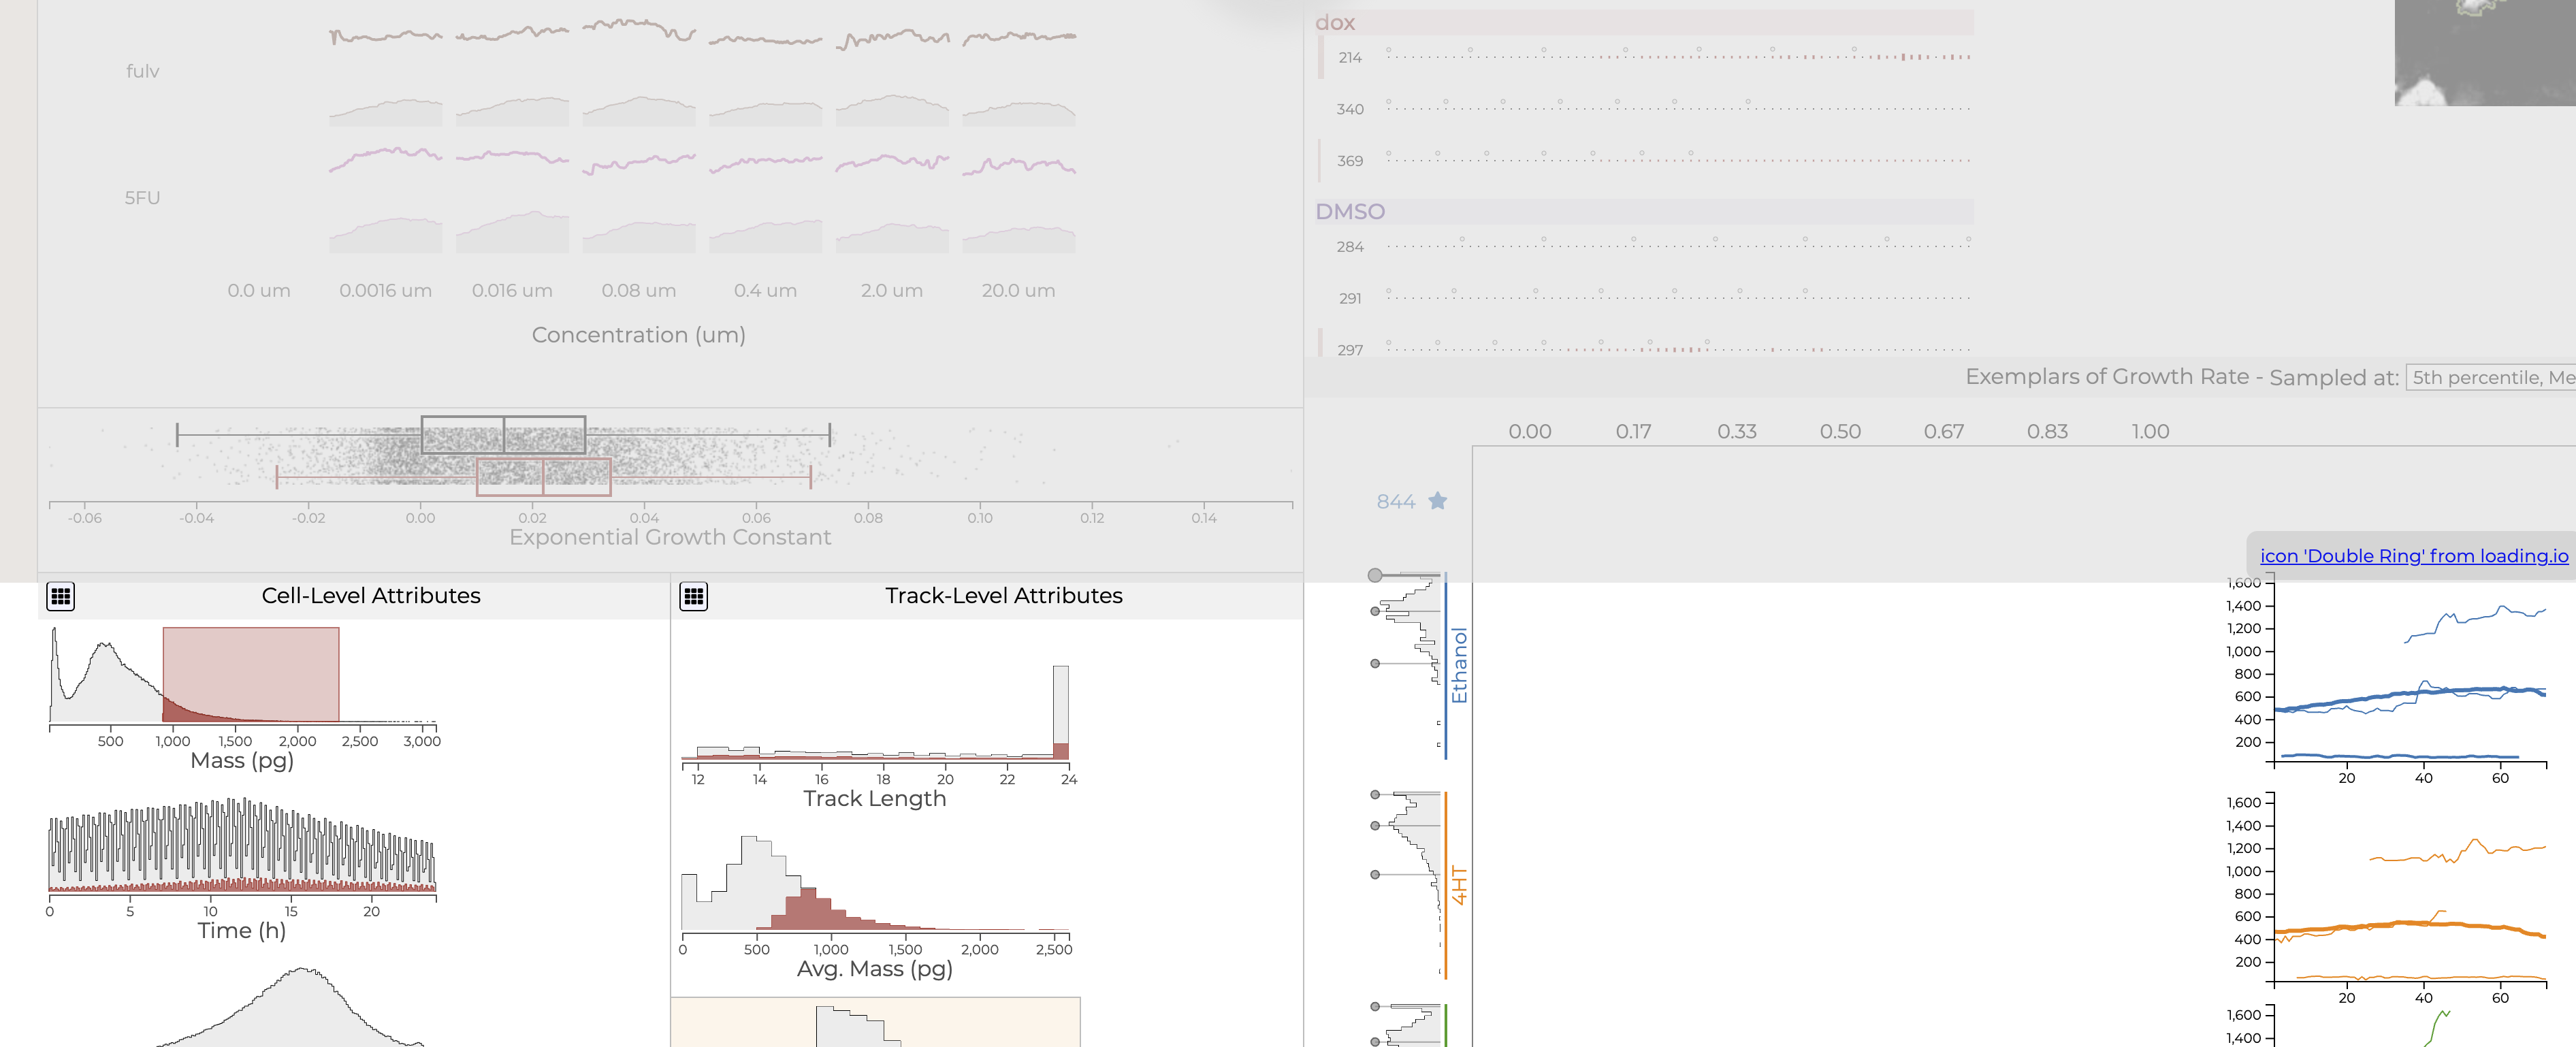Image resolution: width=2576 pixels, height=1047 pixels.
Task: Click the lowest circle marker next to Ethanol histogram
Action: [x=1375, y=664]
